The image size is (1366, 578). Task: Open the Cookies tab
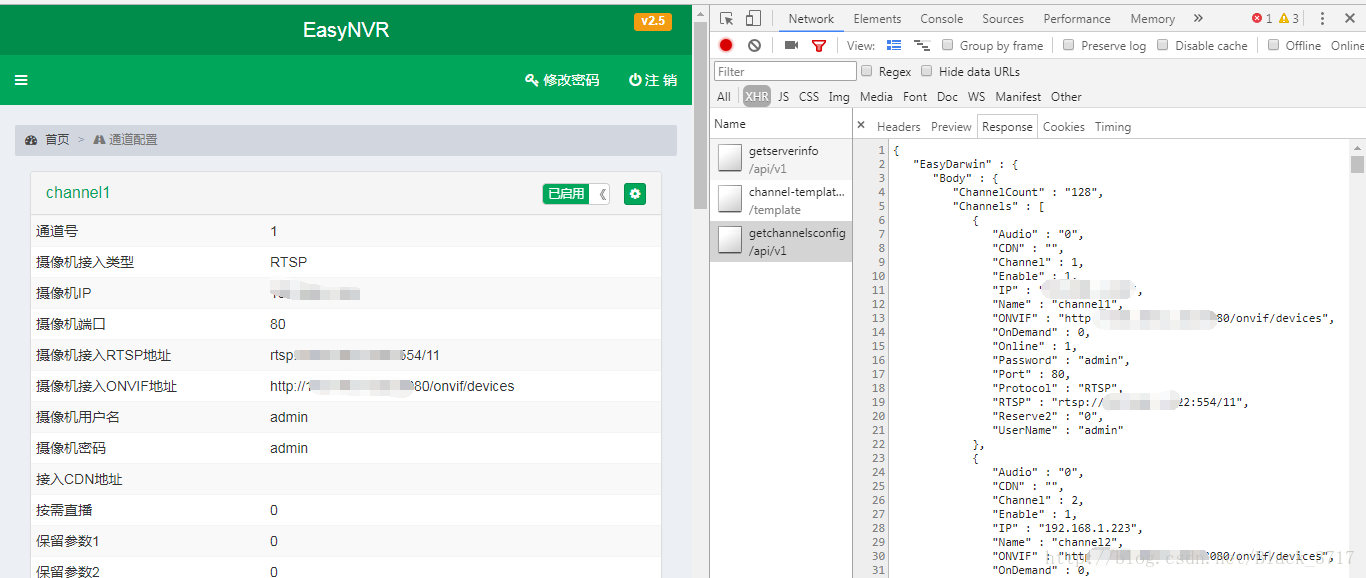(x=1064, y=126)
